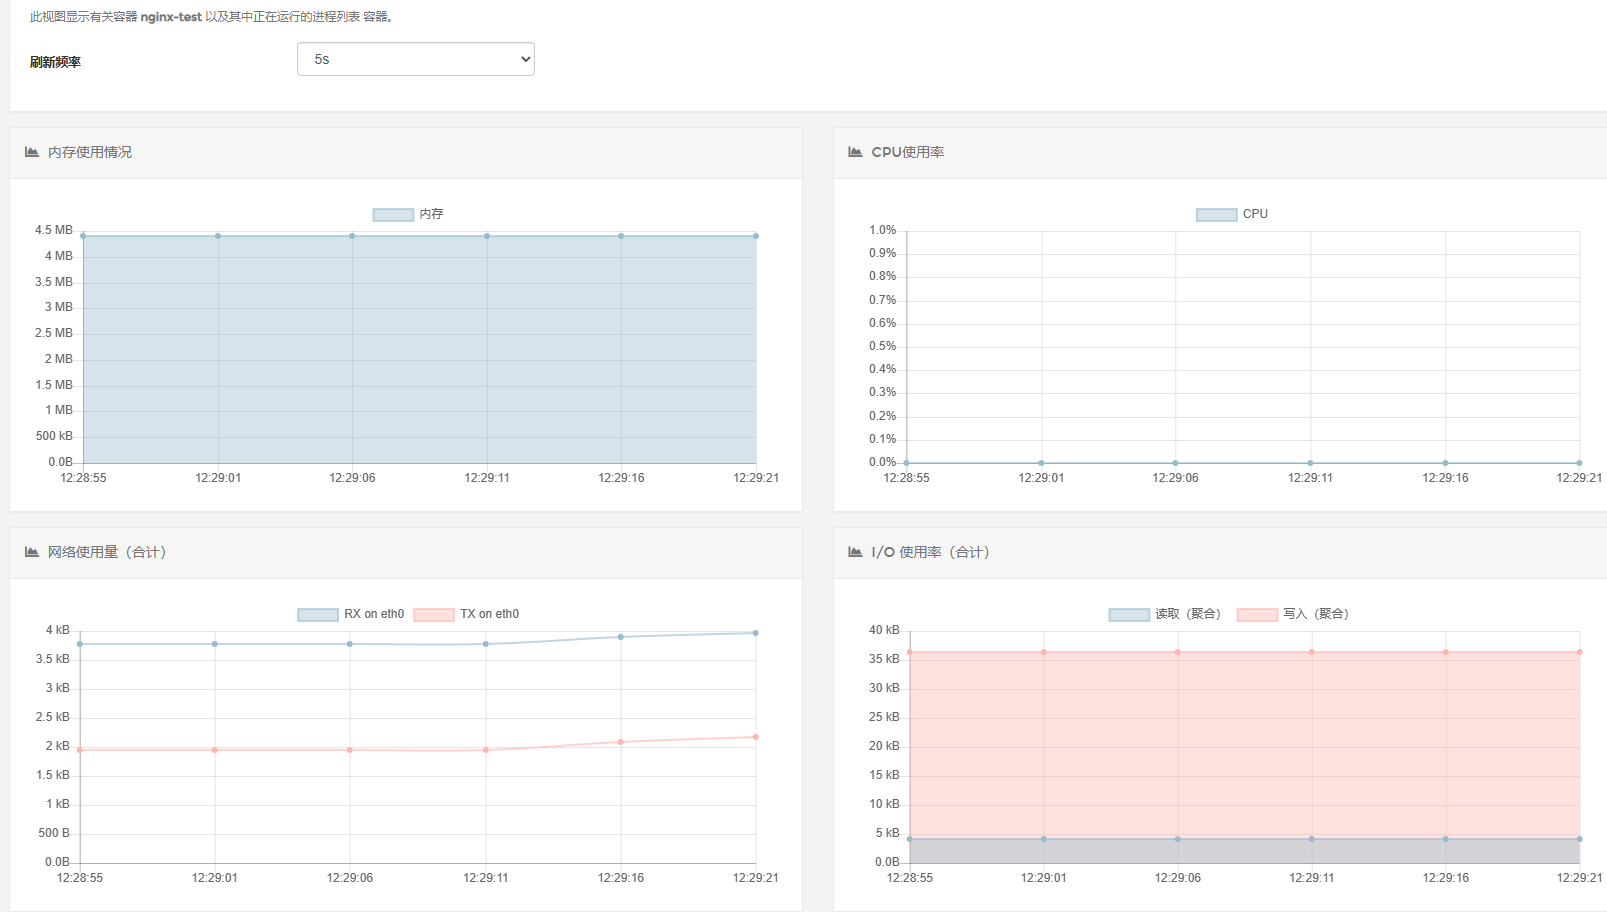Viewport: 1607px width, 912px height.
Task: Click the memory usage panel chart icon
Action: coord(32,152)
